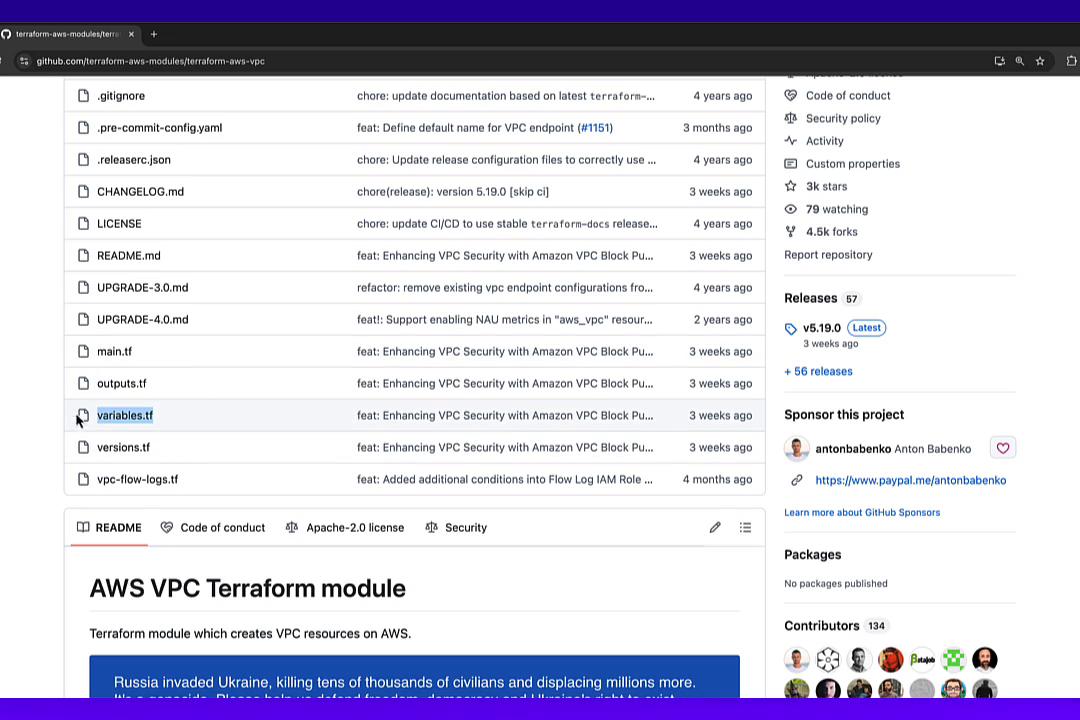The width and height of the screenshot is (1080, 720).
Task: Click the file icon beside UPGRADE-4.0.md
Action: 83,320
